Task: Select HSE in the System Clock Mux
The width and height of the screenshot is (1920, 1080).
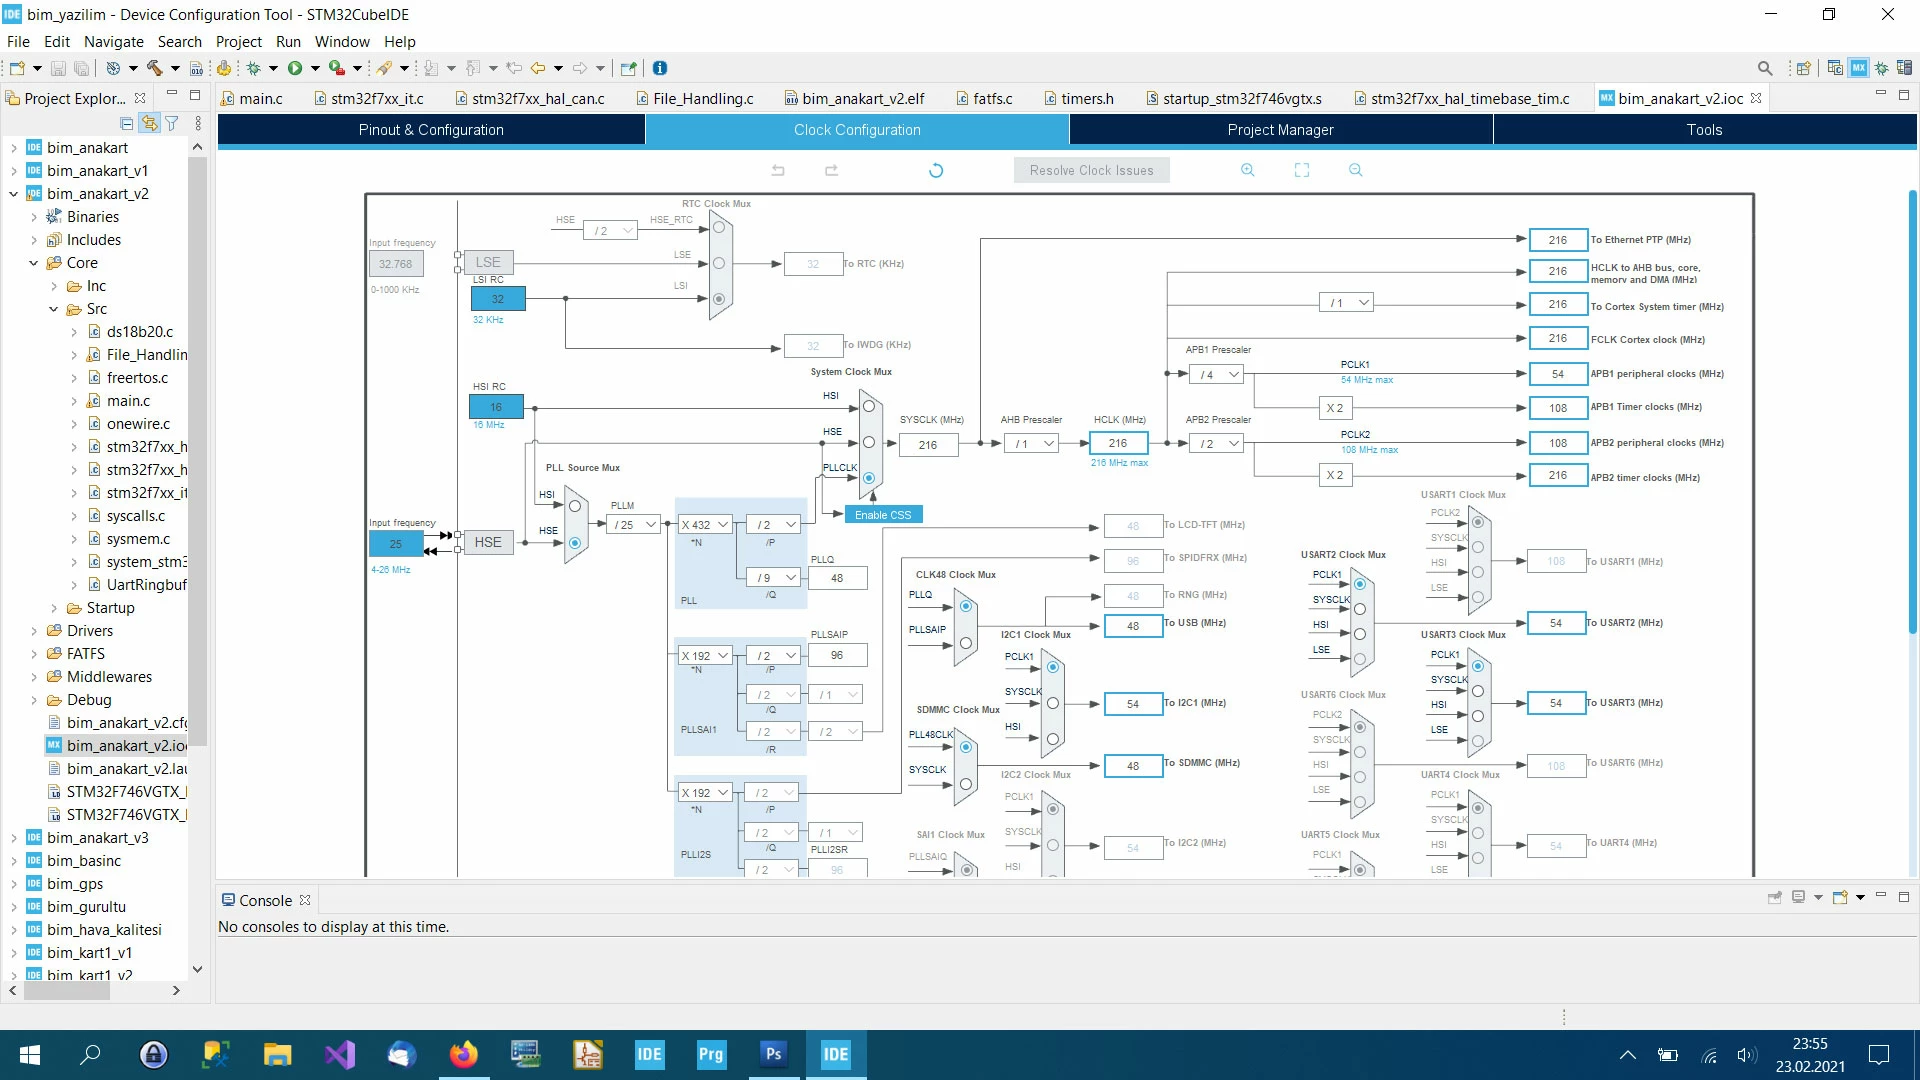Action: point(869,442)
